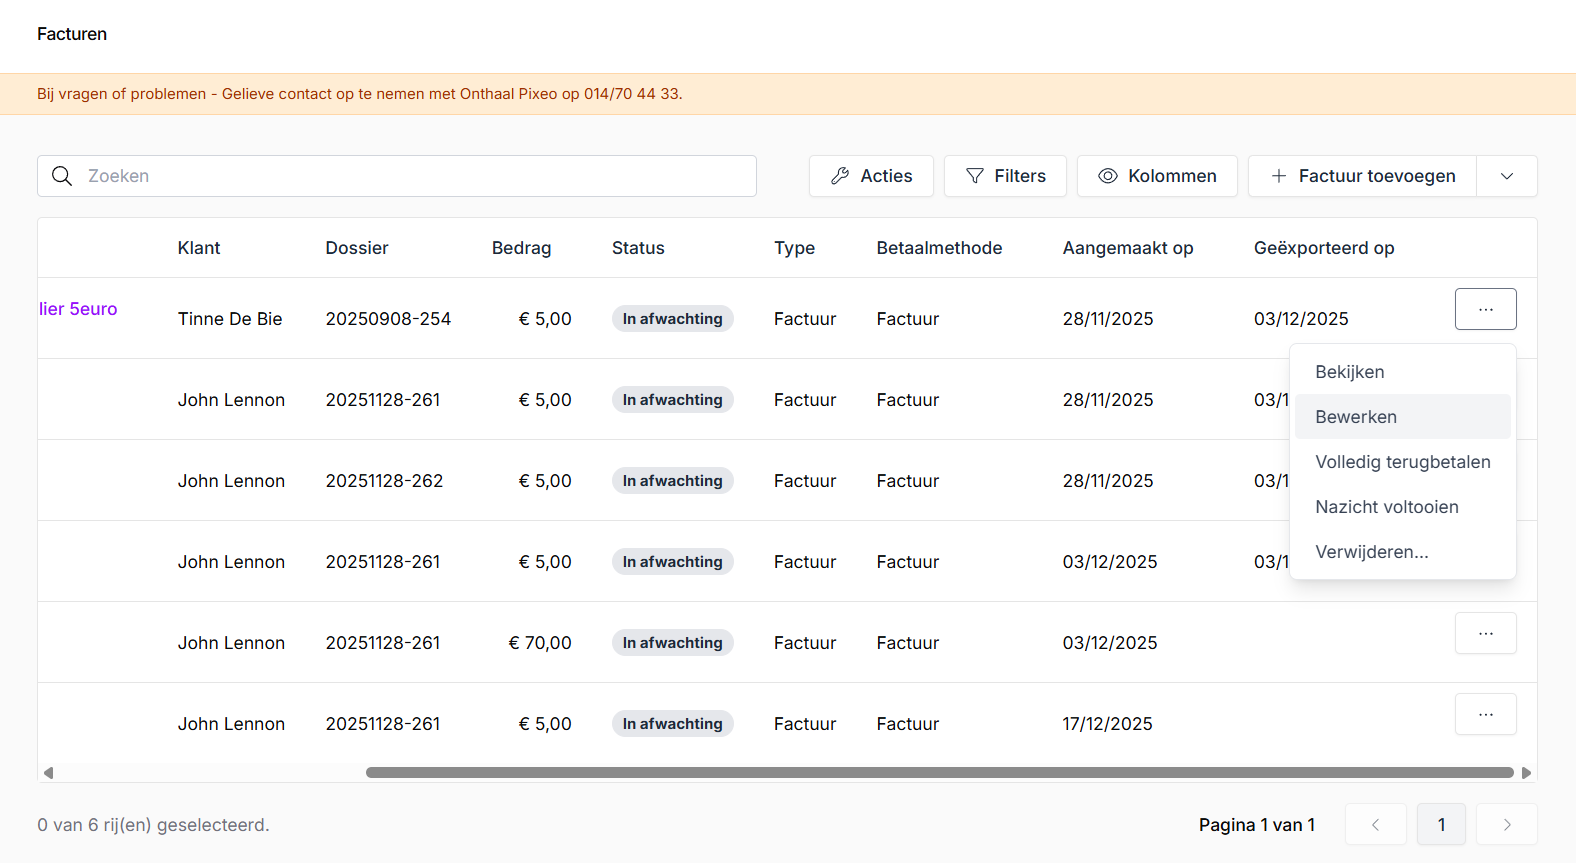Click Nazicht voltooien in the menu

[x=1386, y=507]
